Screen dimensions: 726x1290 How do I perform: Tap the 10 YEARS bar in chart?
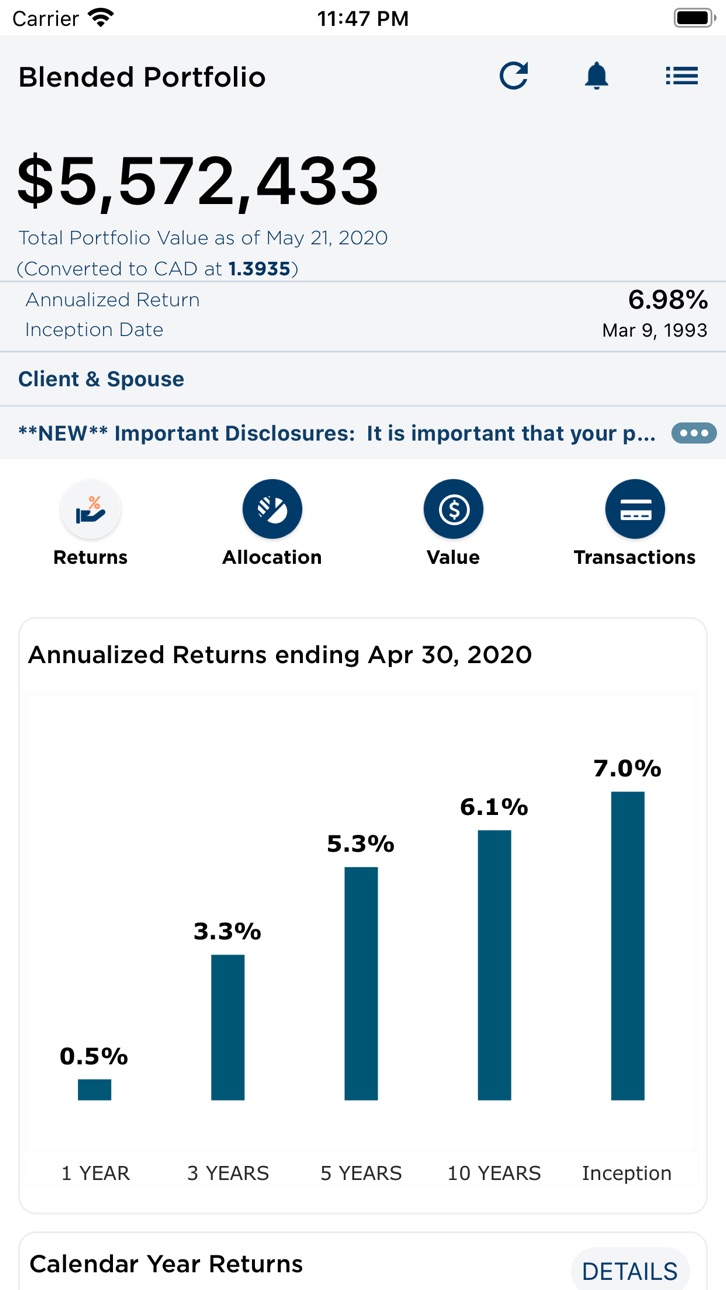point(494,965)
